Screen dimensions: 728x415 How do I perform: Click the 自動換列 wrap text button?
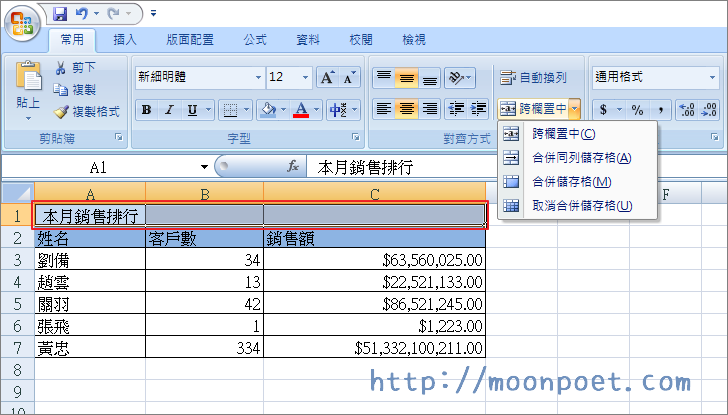click(x=534, y=77)
